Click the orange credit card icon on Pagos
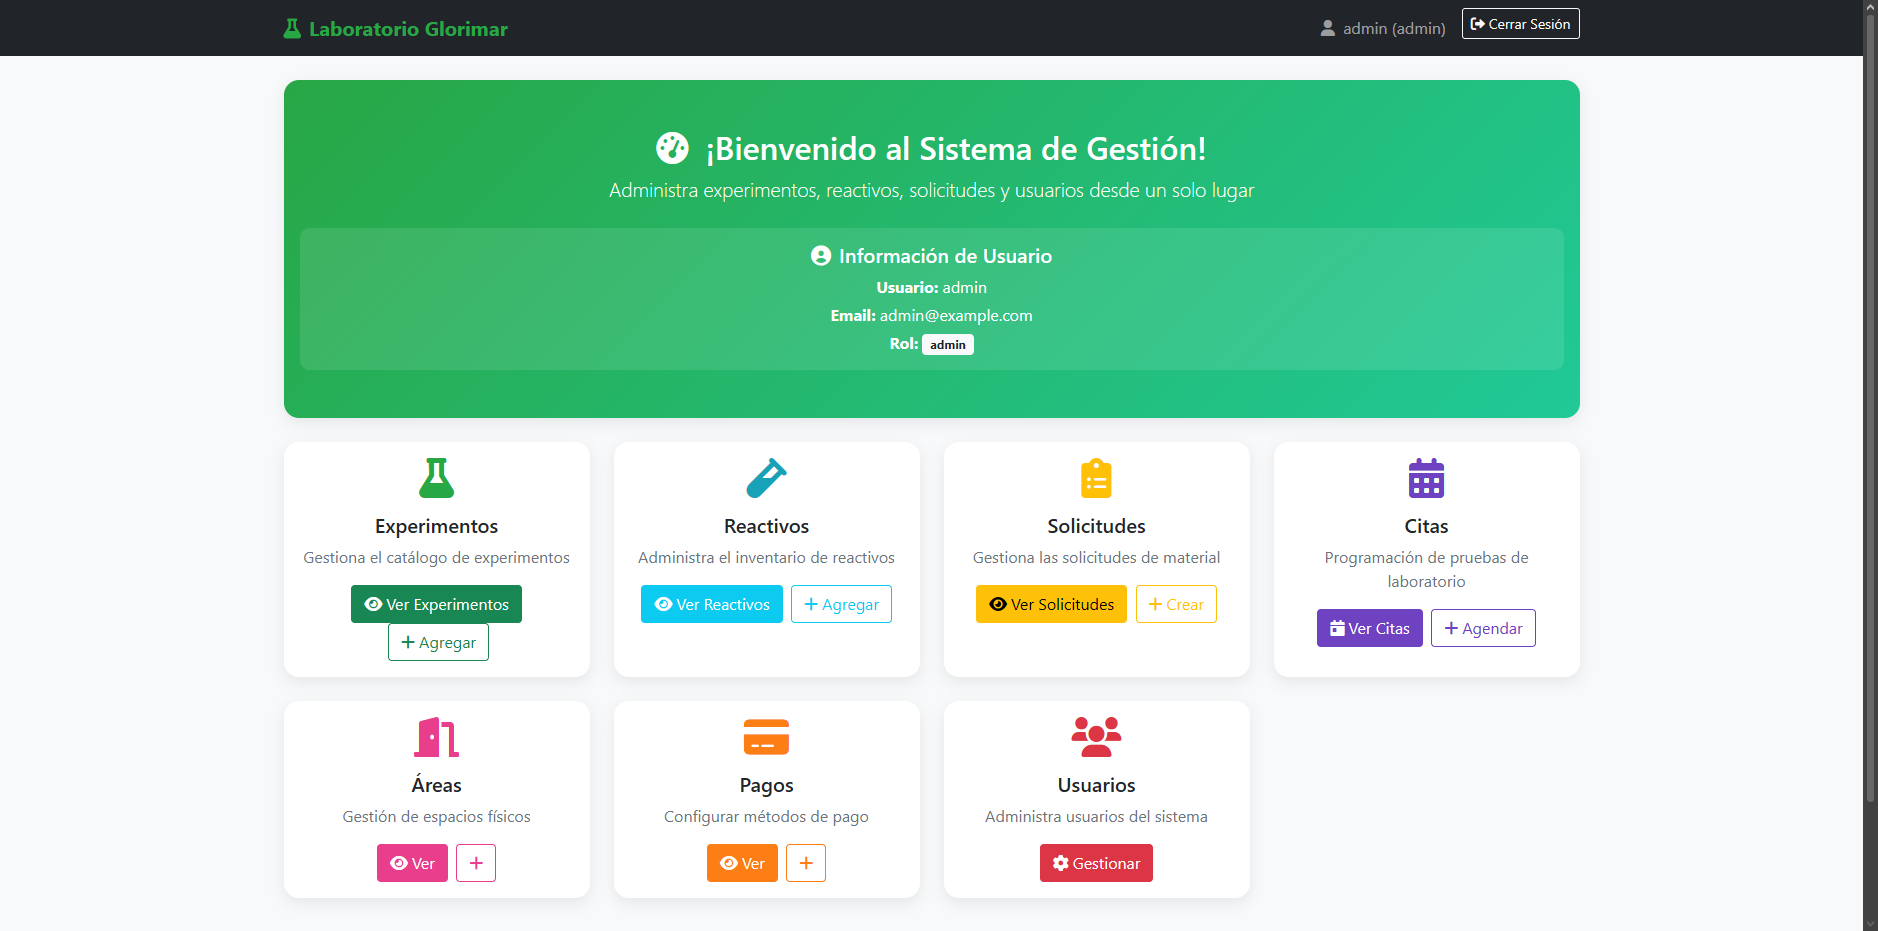The height and width of the screenshot is (931, 1878). click(767, 737)
